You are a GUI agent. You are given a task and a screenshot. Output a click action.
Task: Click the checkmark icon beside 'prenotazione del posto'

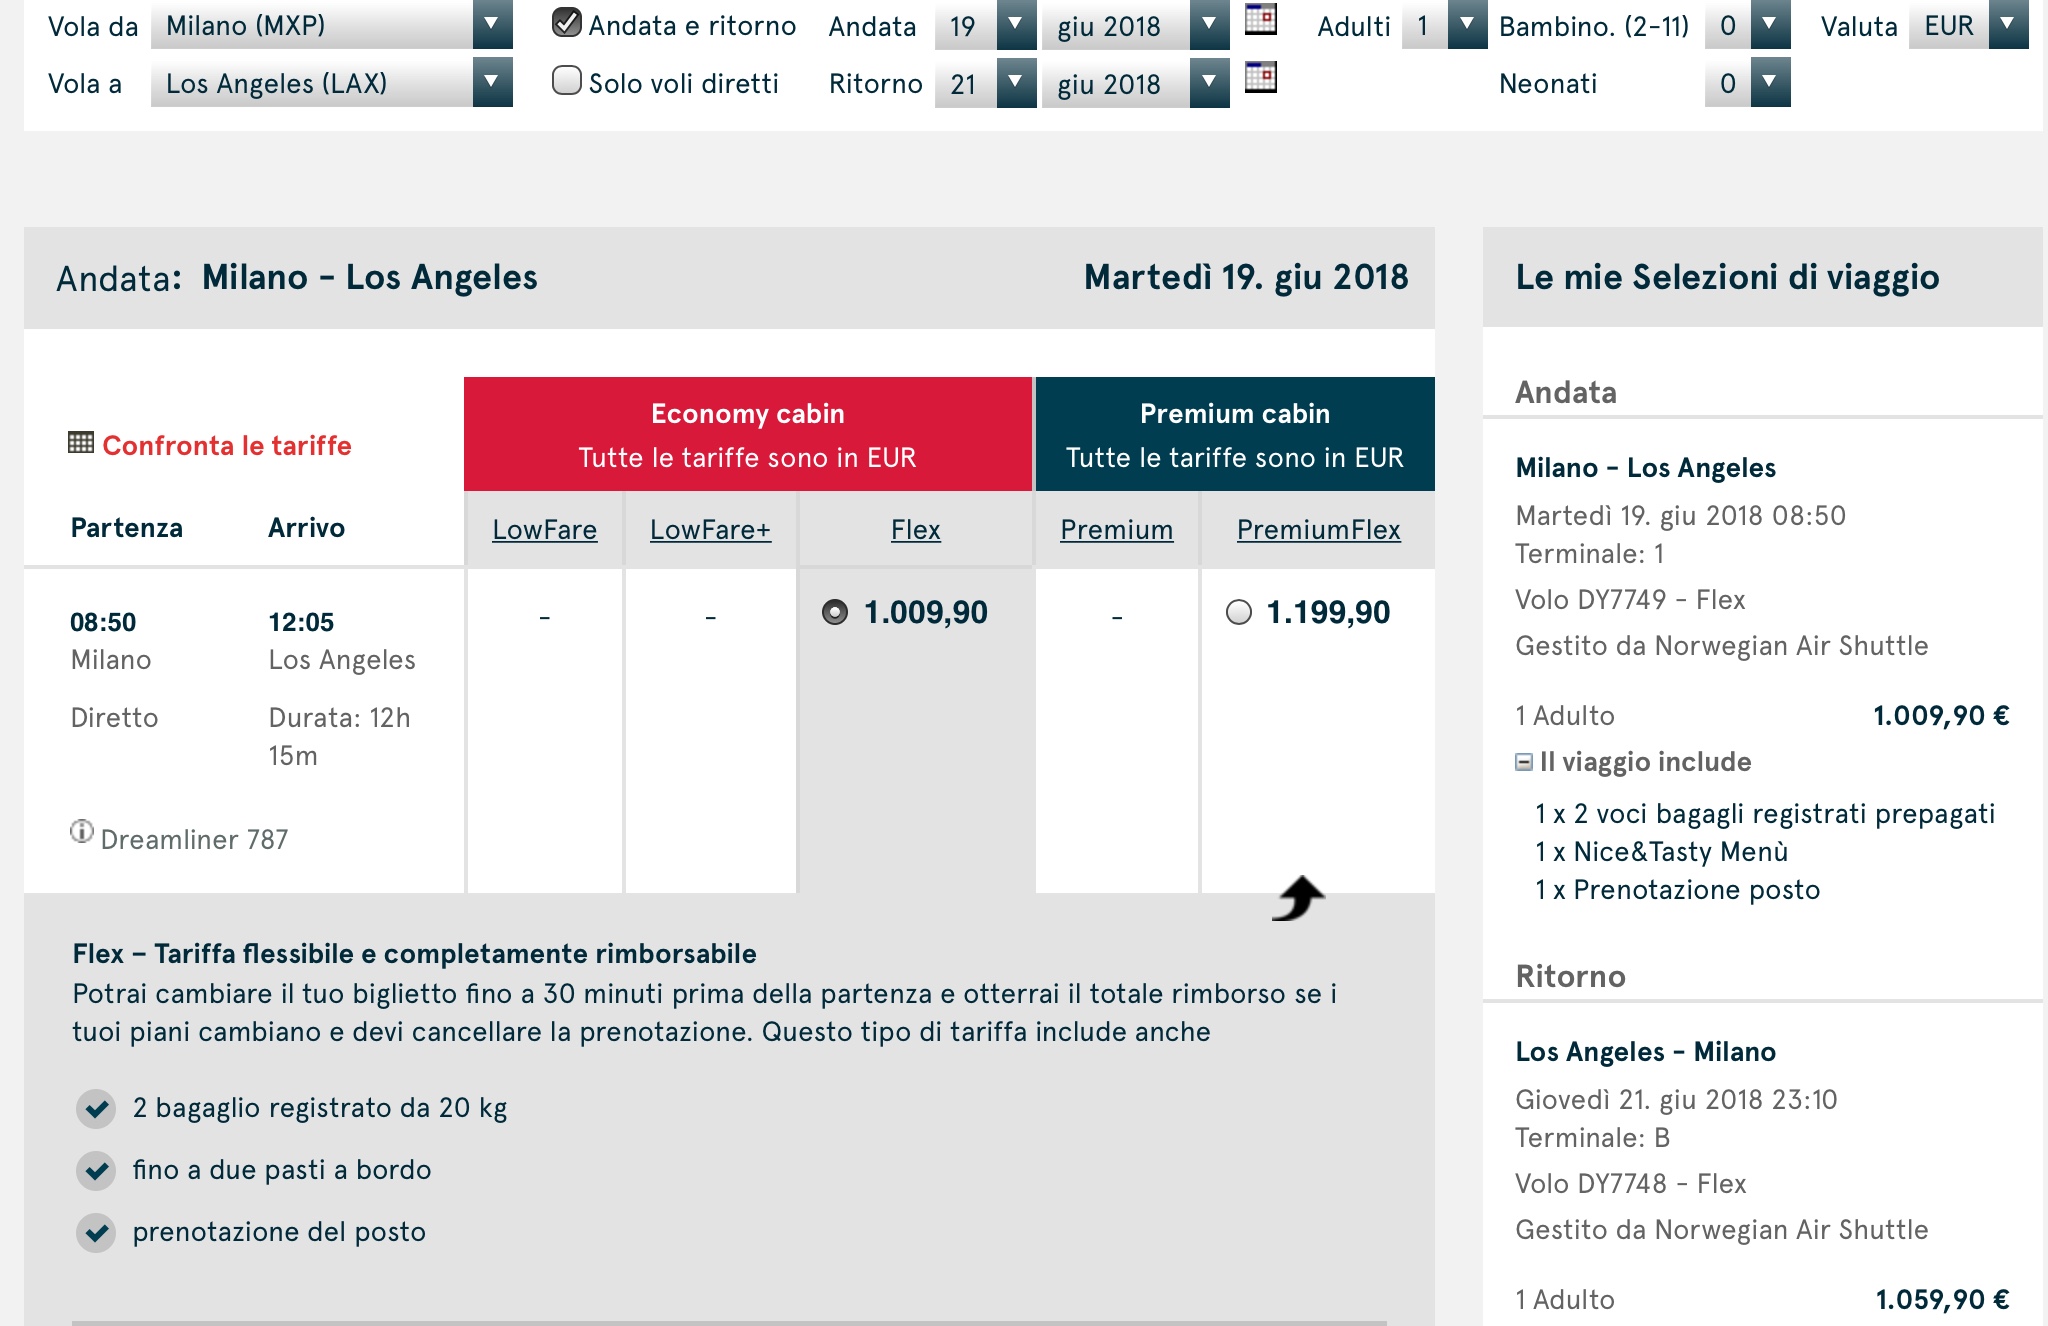[97, 1233]
